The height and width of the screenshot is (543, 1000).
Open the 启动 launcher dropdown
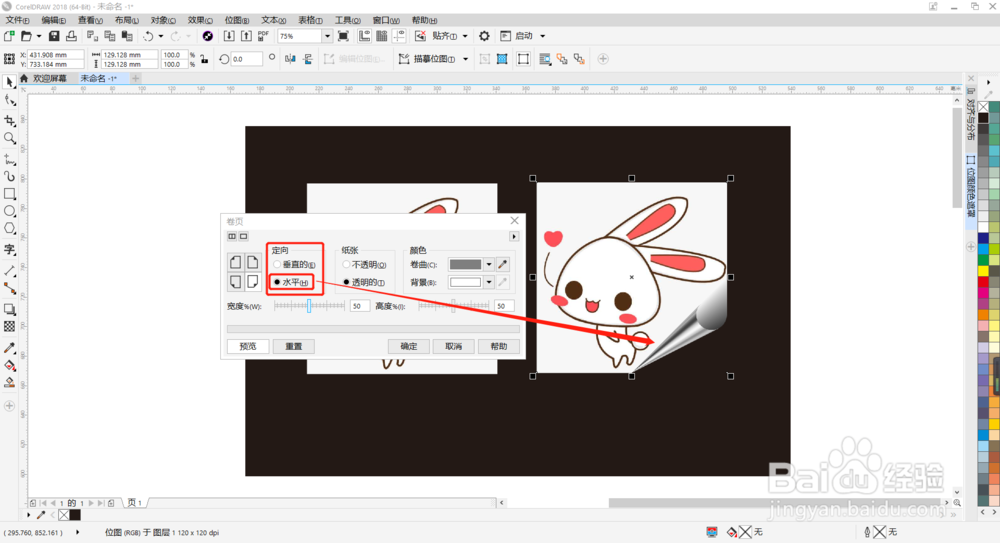tap(543, 36)
